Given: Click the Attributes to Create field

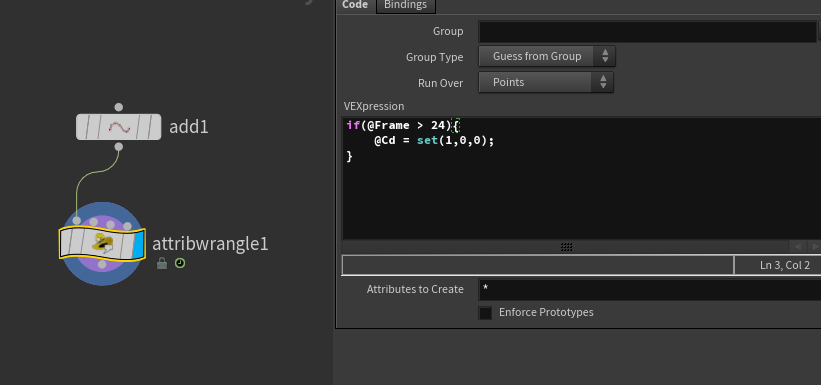Looking at the screenshot, I should [650, 289].
